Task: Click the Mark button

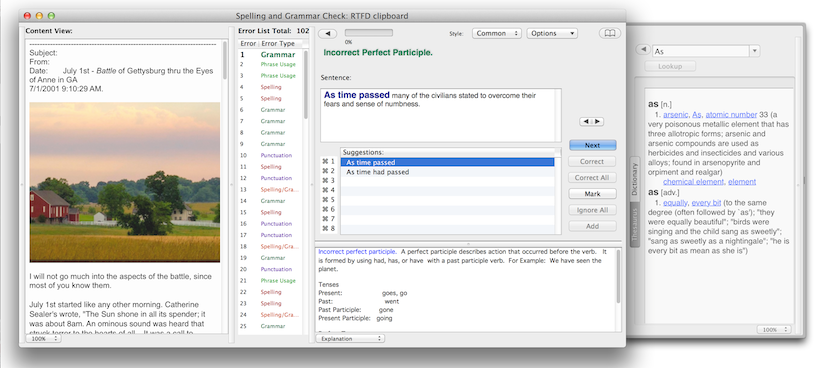Action: [x=592, y=194]
